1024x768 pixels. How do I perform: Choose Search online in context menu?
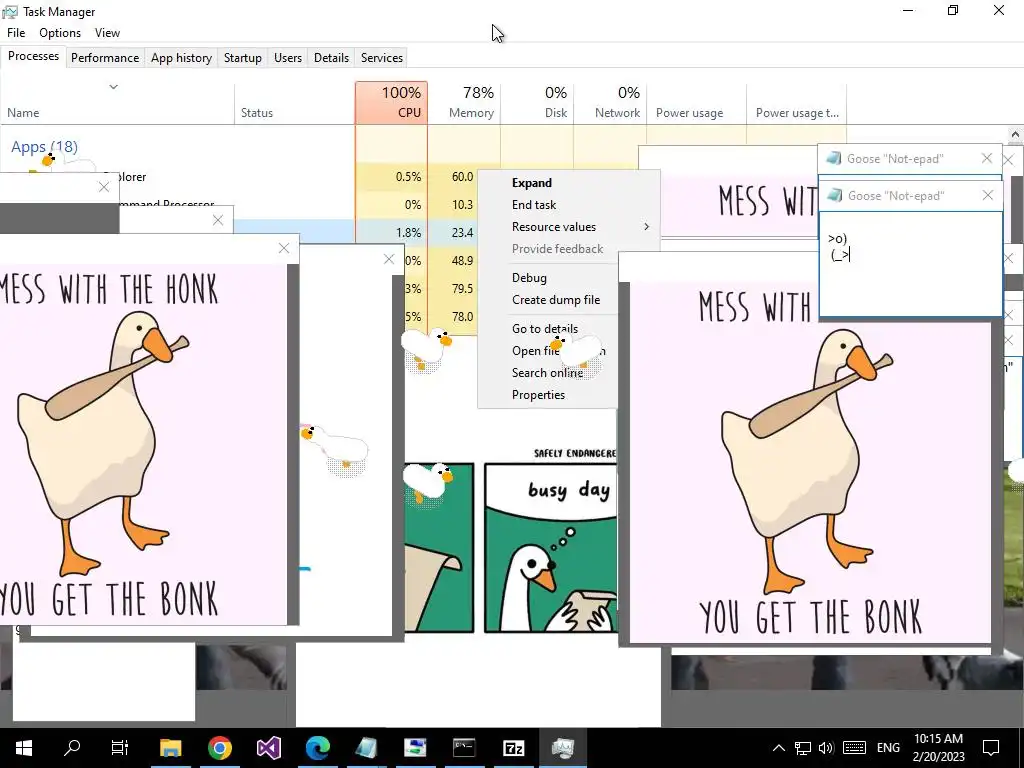point(547,372)
